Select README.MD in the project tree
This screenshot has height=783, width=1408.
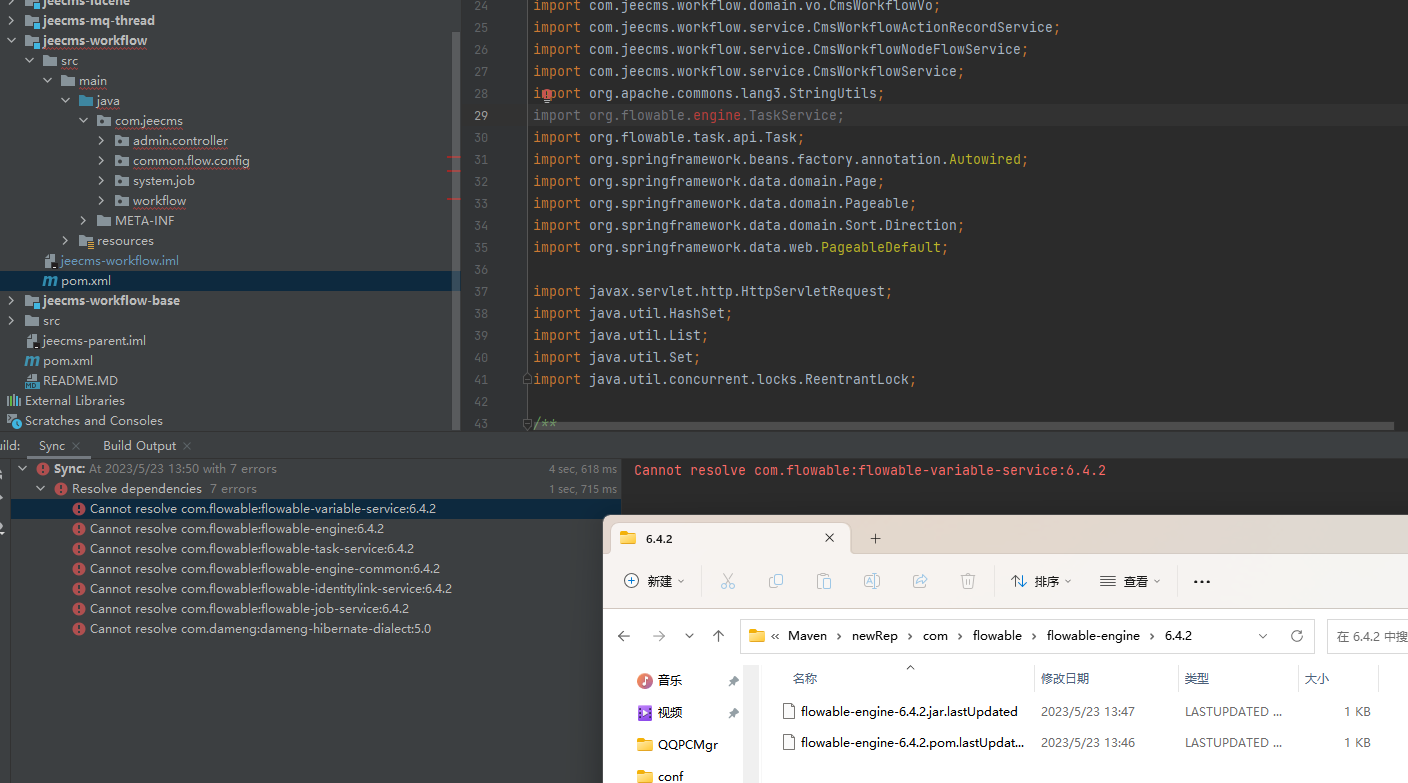[x=80, y=381]
